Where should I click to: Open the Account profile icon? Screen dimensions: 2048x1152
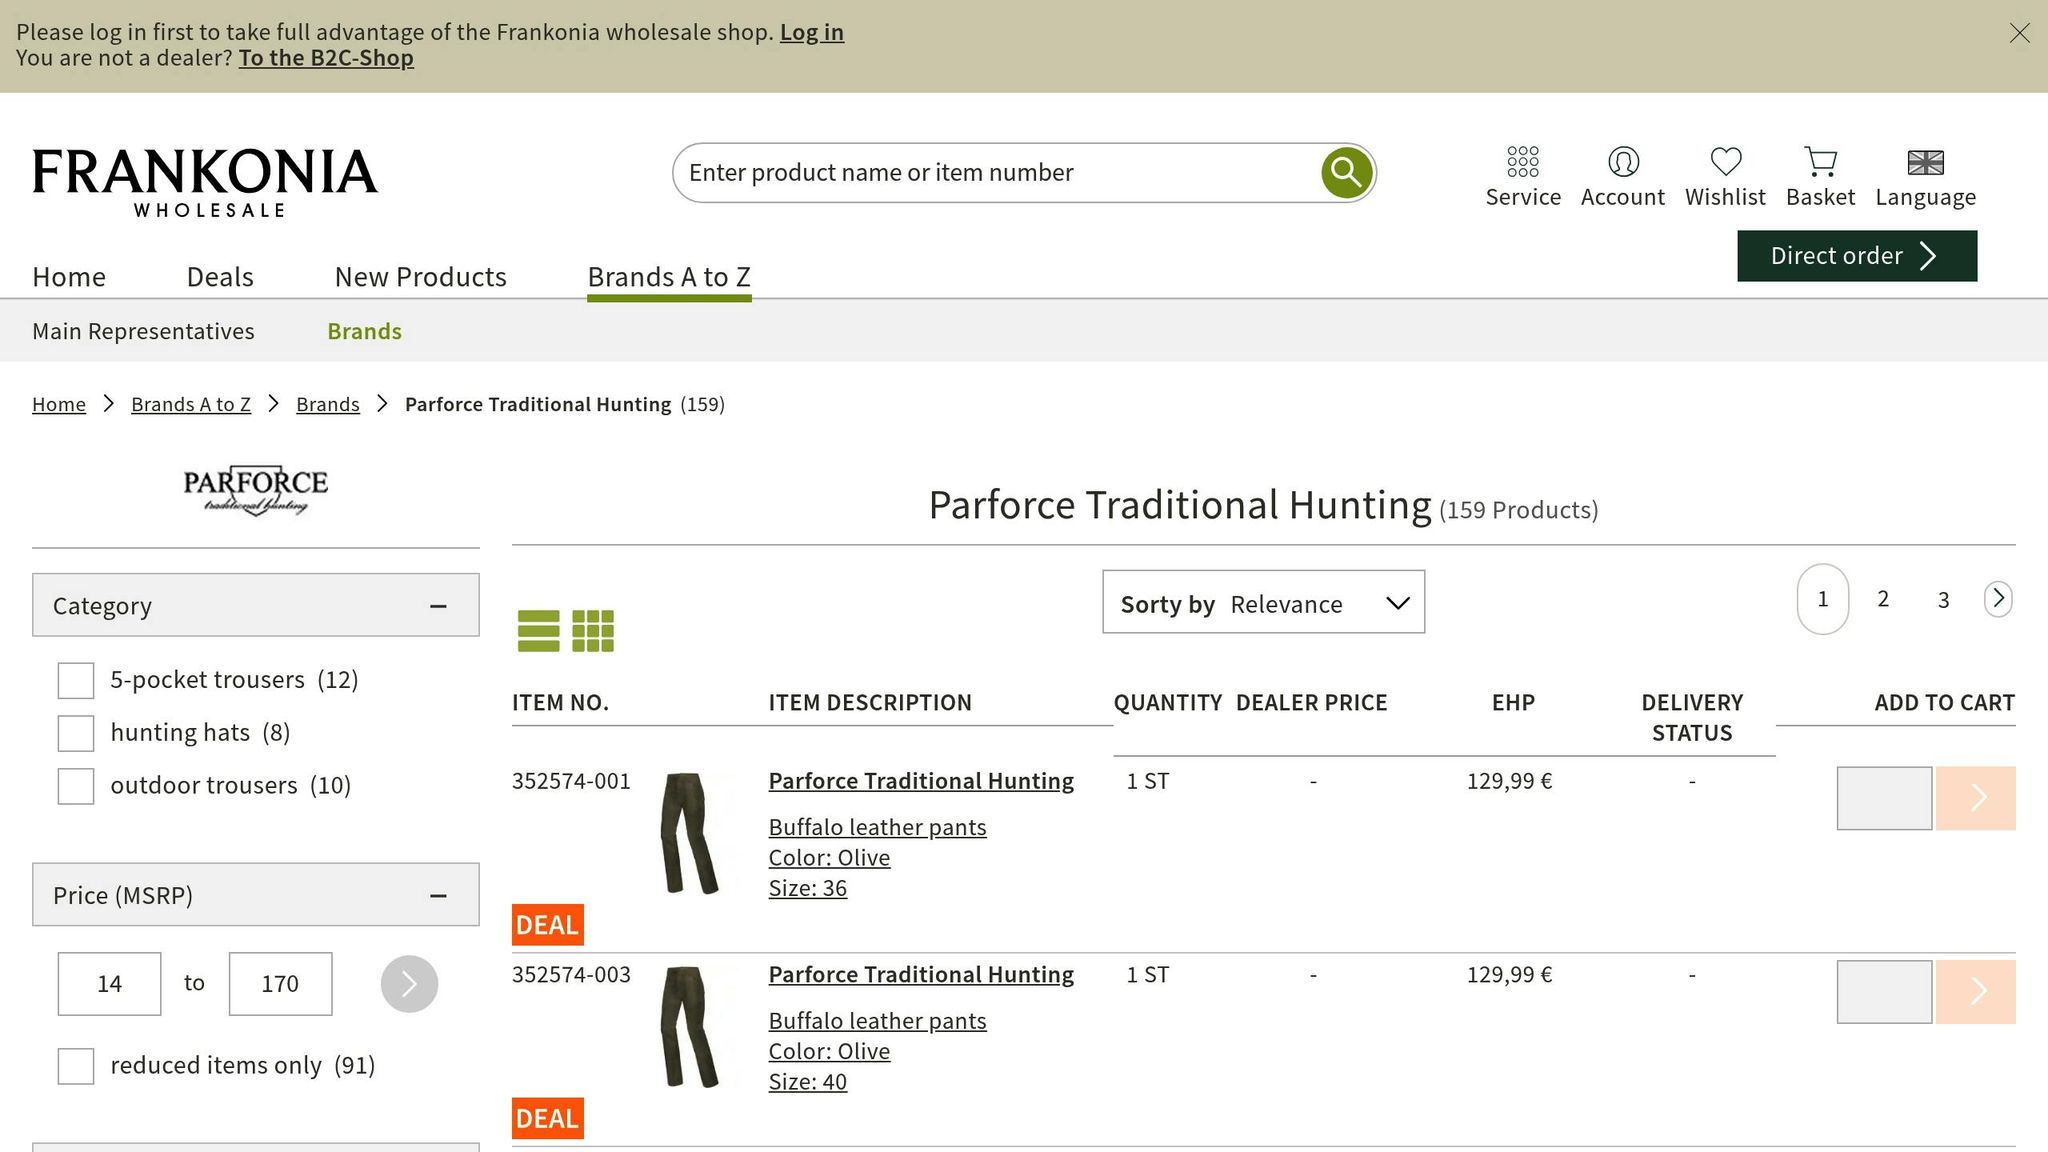(1622, 162)
